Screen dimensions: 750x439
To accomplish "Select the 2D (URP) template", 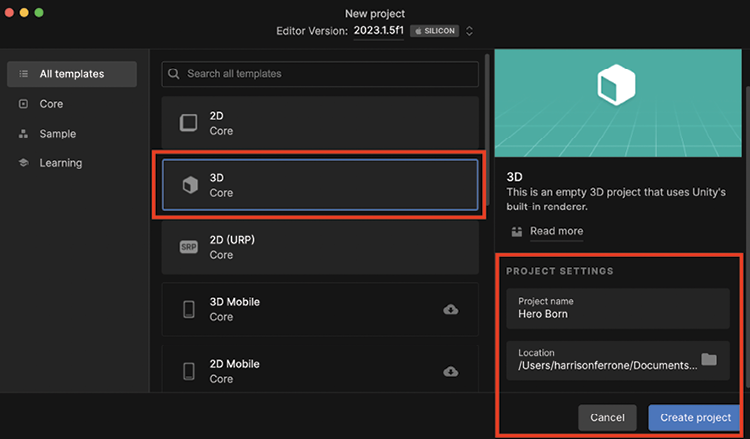I will click(x=320, y=247).
